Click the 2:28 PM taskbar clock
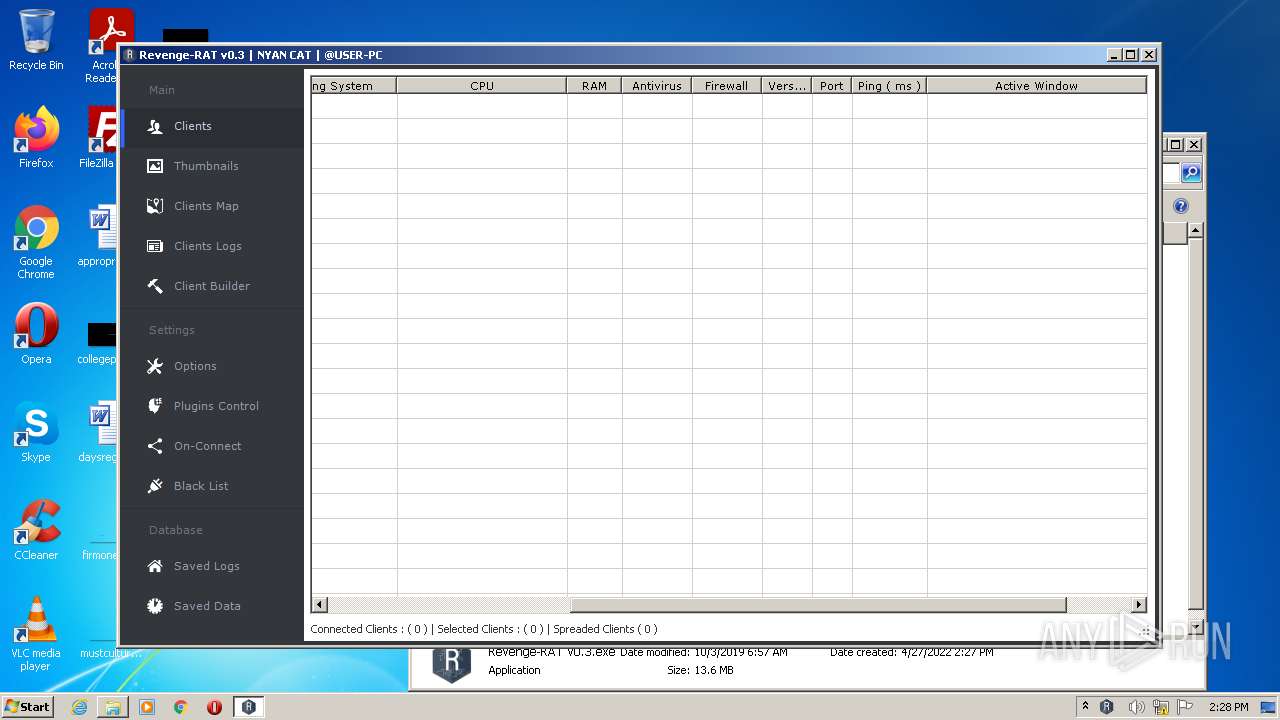The image size is (1280, 720). click(1228, 707)
